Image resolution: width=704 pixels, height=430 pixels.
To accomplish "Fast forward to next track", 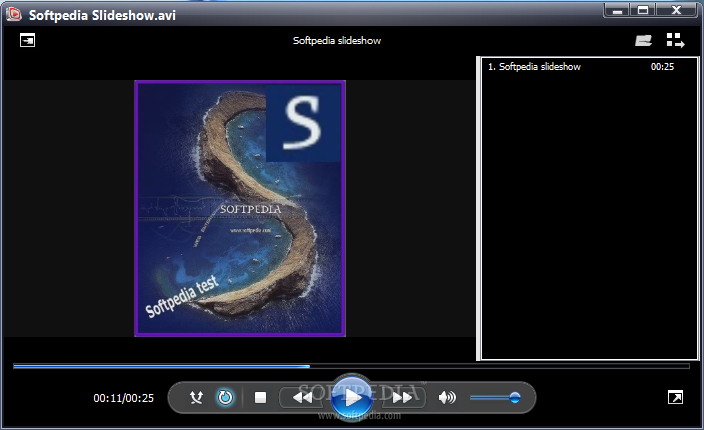I will (402, 397).
